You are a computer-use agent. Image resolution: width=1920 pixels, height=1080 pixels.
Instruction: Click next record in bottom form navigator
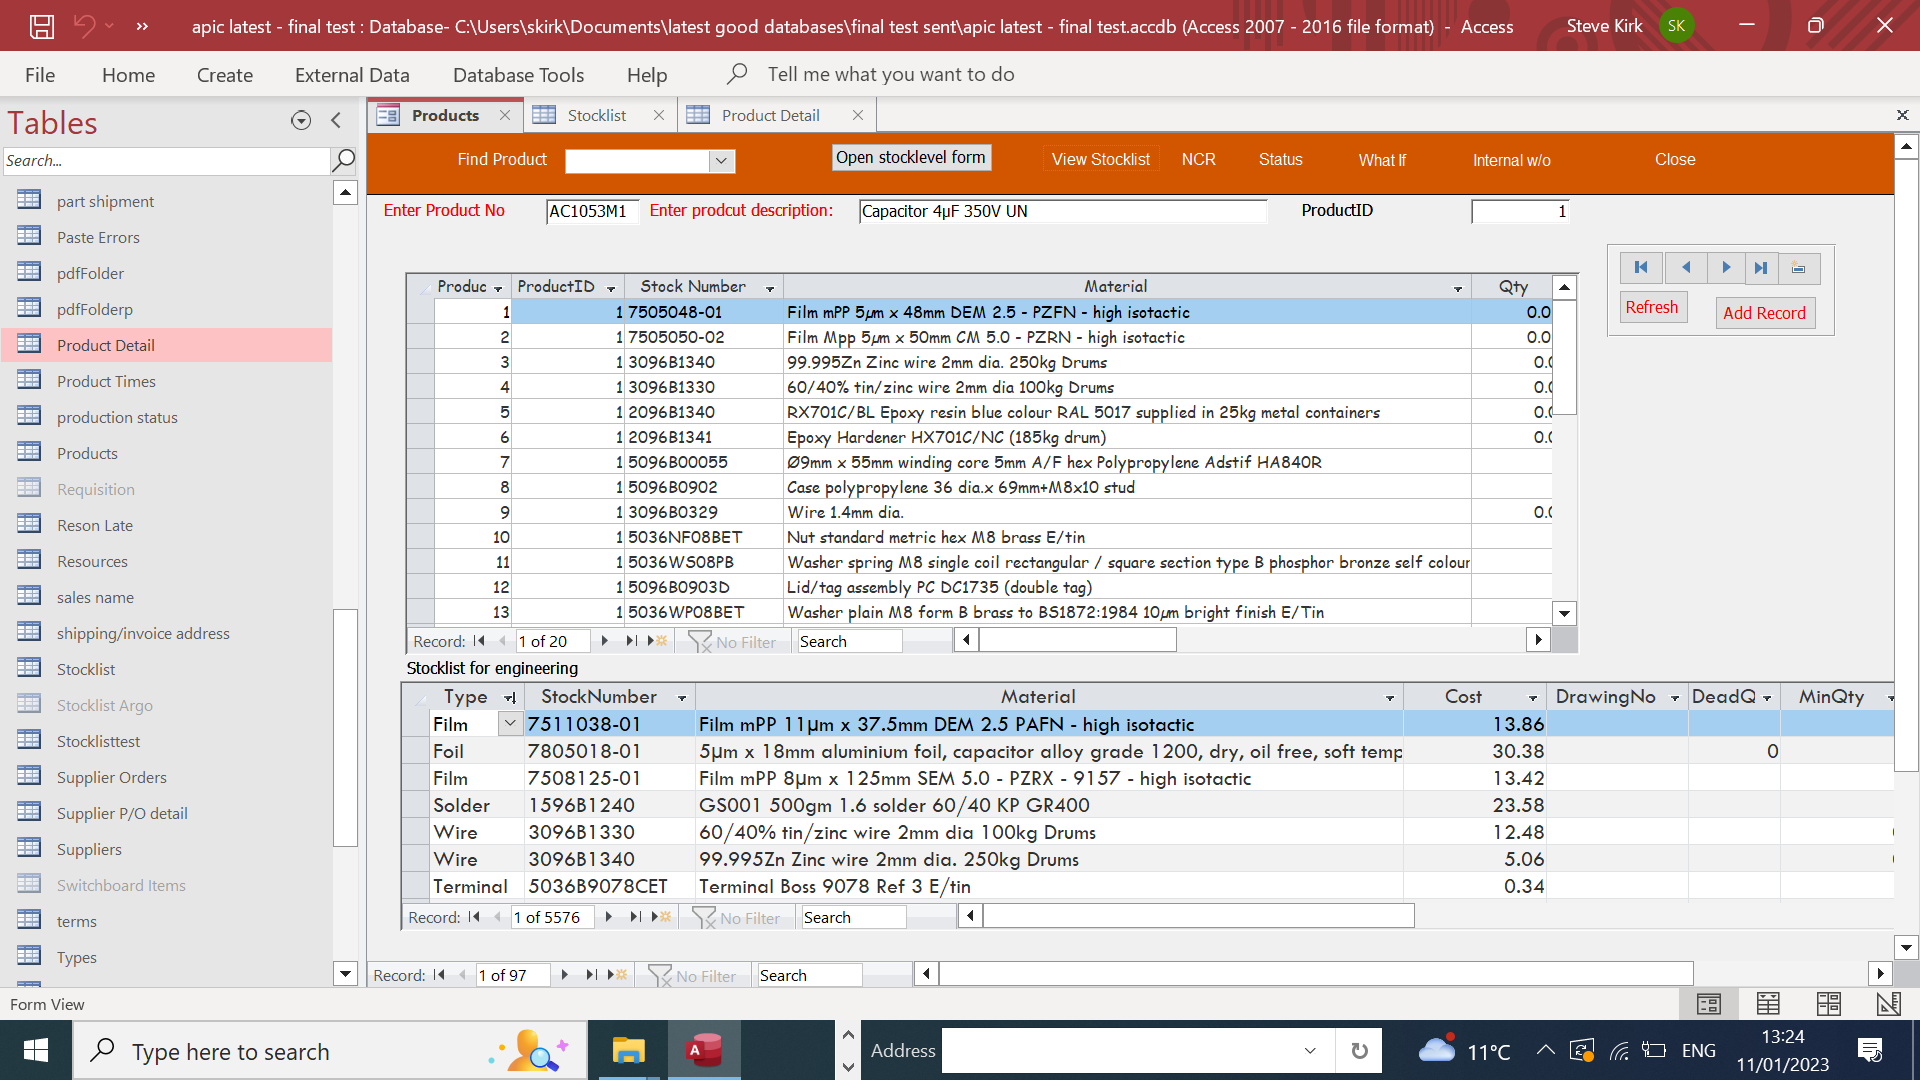565,975
